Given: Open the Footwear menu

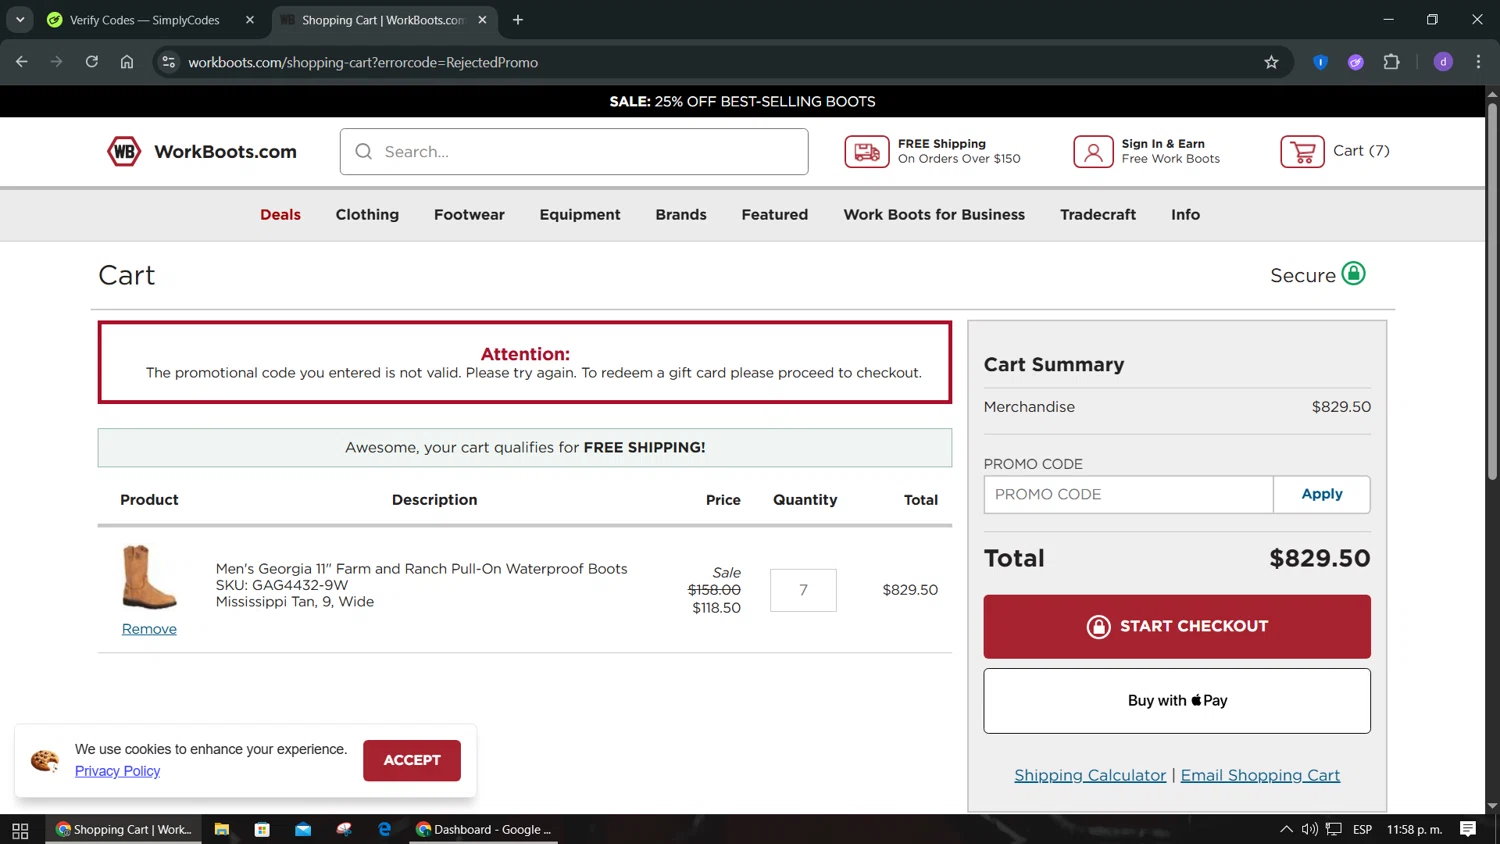Looking at the screenshot, I should click(469, 214).
